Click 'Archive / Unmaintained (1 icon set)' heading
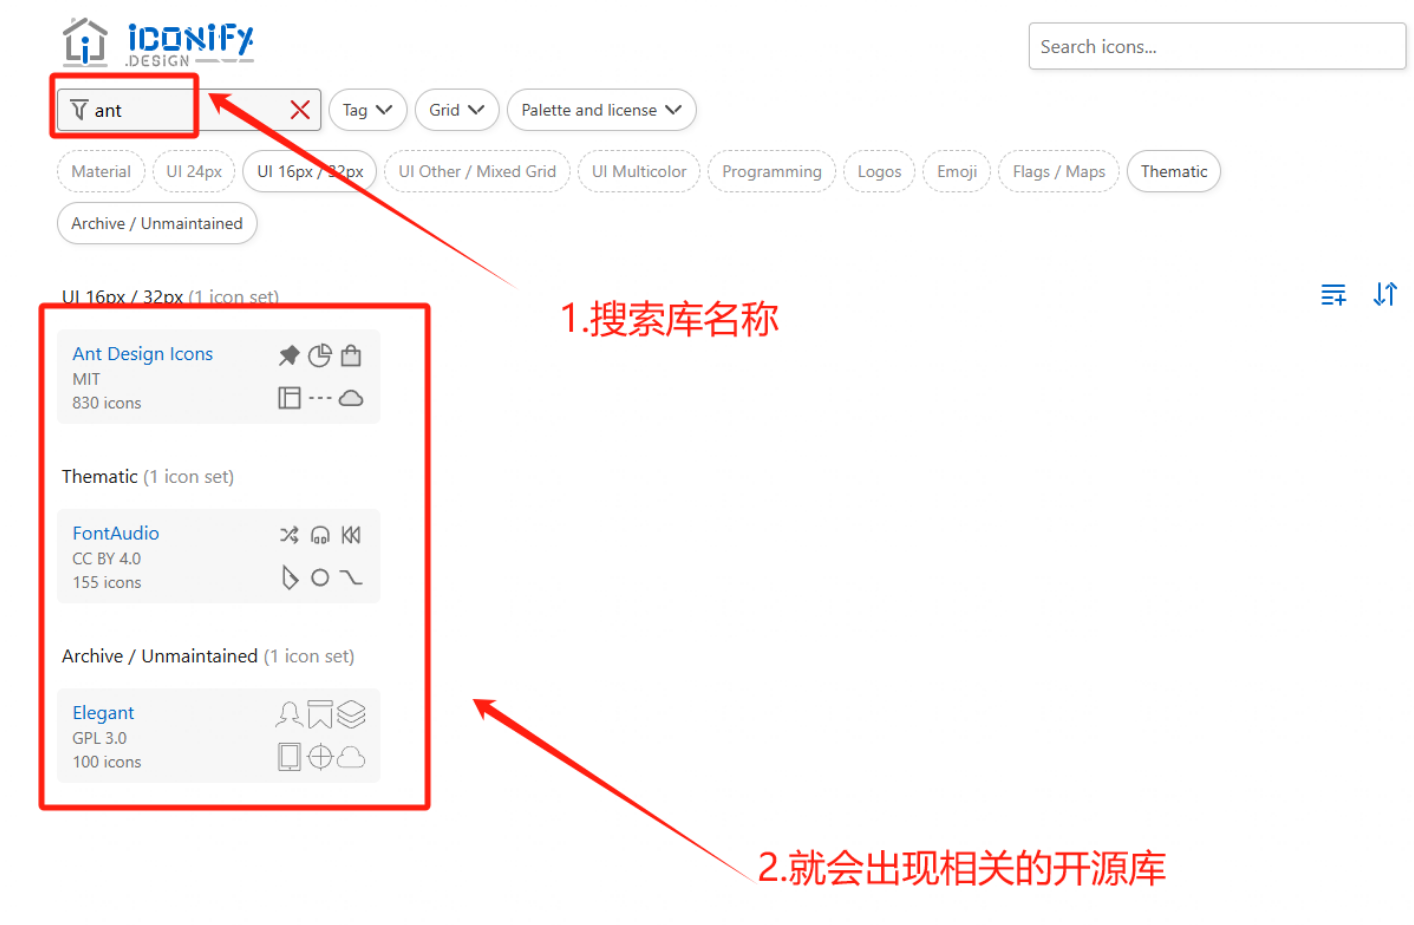The image size is (1414, 925). click(208, 656)
